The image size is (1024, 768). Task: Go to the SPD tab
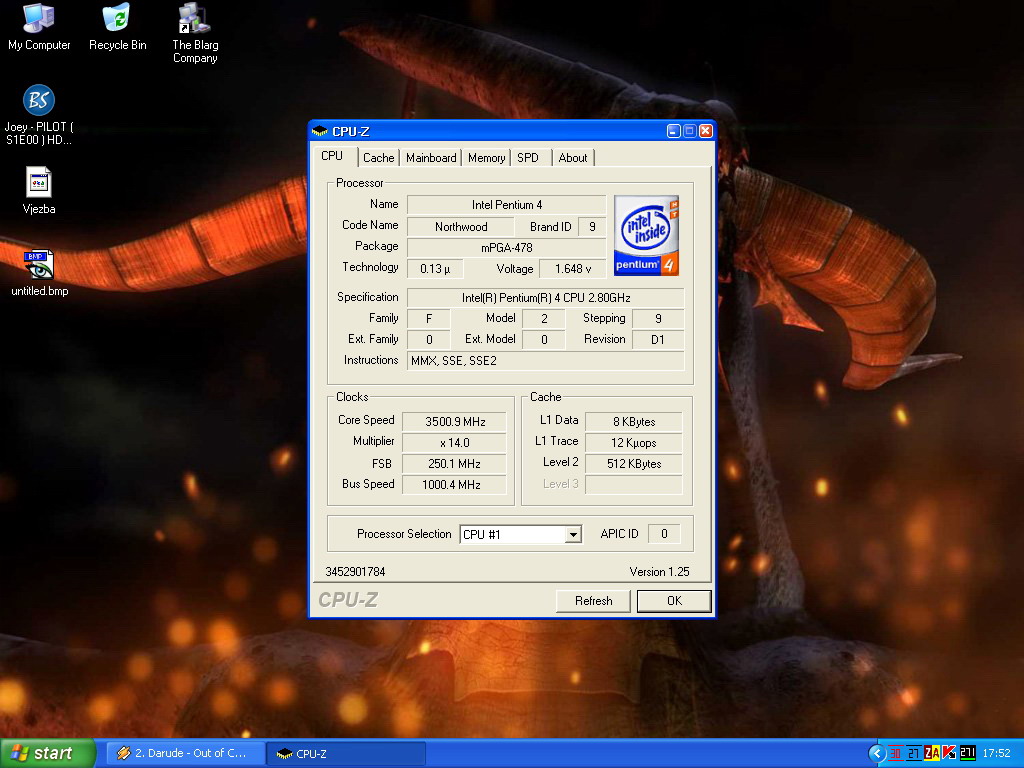[528, 158]
